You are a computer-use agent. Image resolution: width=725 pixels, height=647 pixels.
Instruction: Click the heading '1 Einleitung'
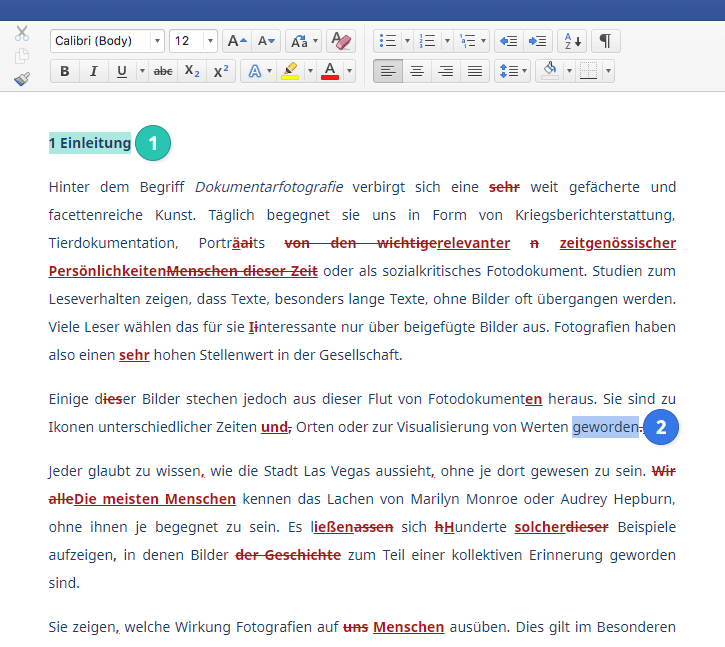[90, 143]
